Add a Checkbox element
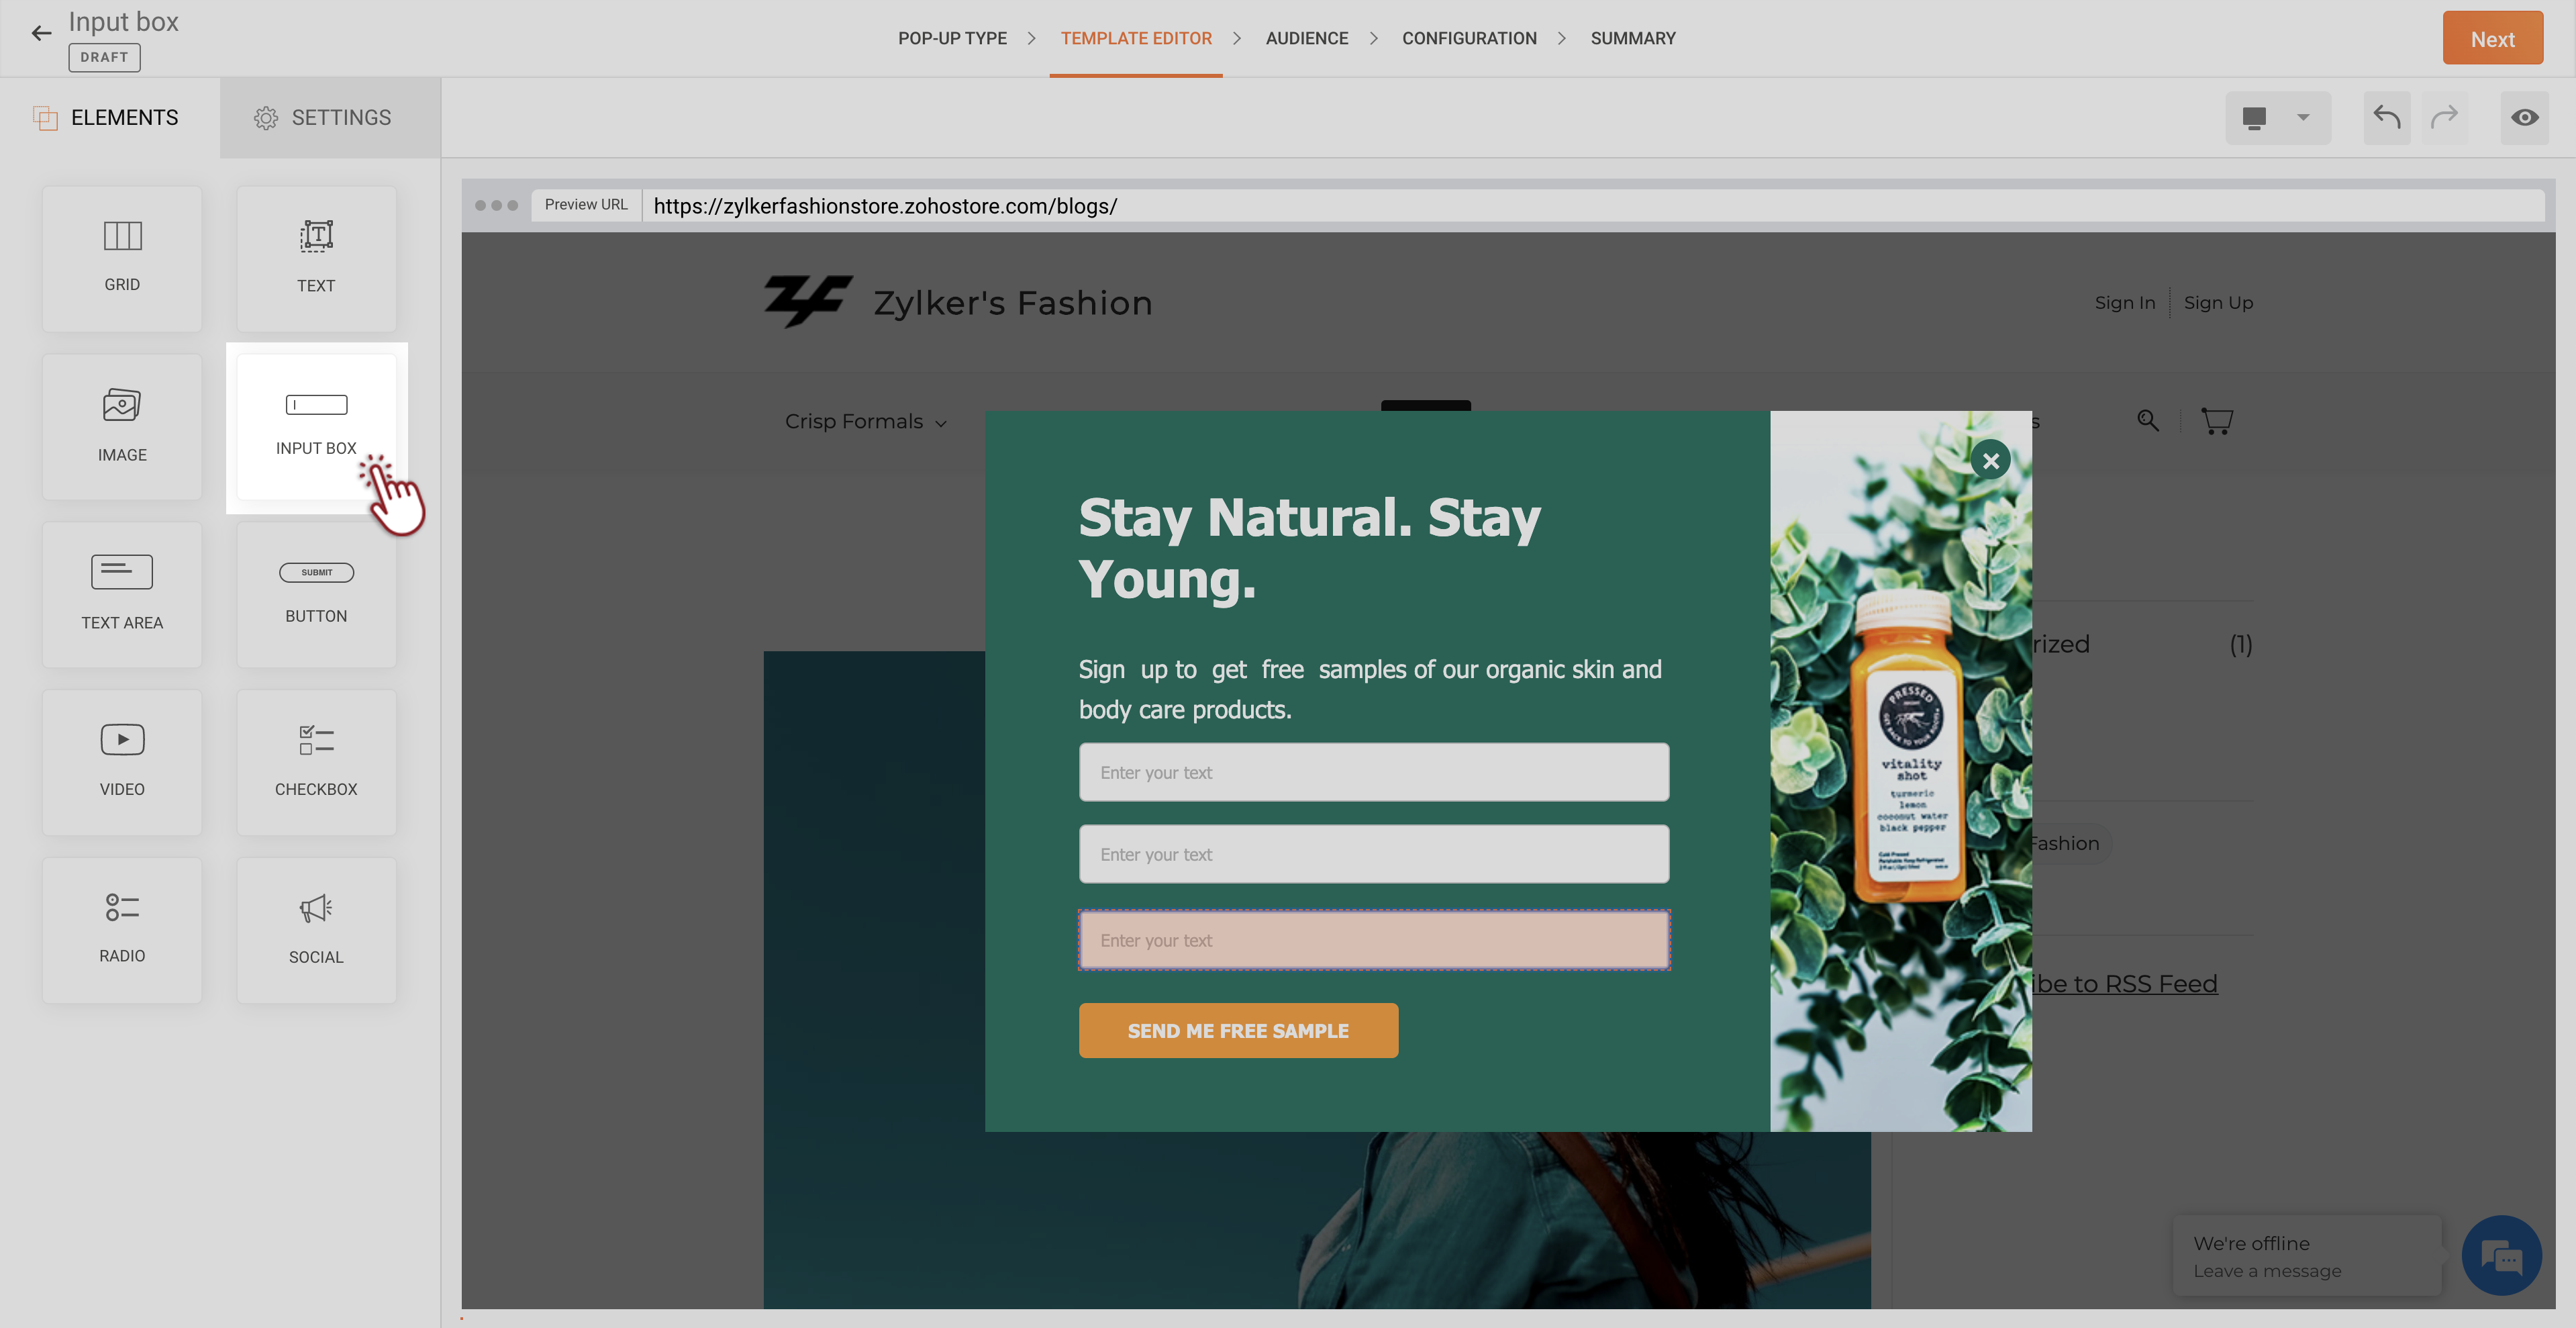Screen dimensions: 2576x1328 [x=316, y=762]
